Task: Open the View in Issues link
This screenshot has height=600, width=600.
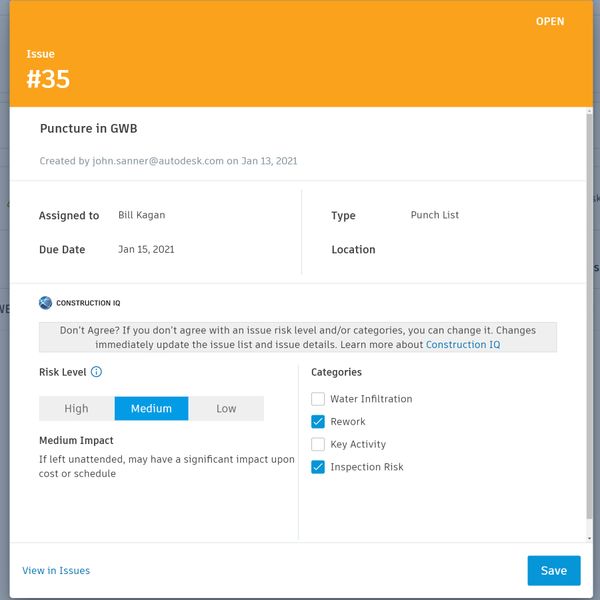Action: pyautogui.click(x=56, y=571)
